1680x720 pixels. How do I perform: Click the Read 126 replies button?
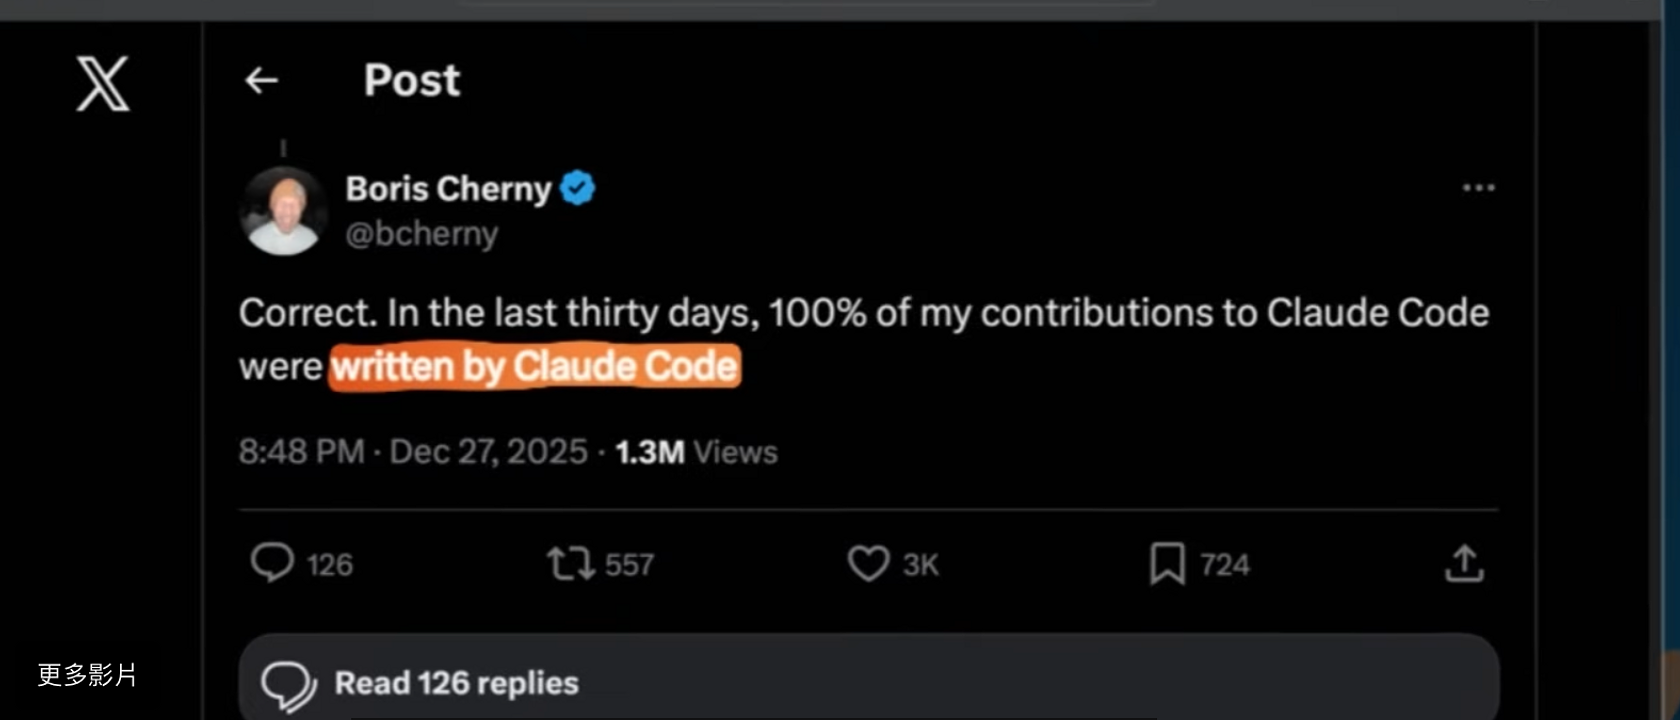[456, 683]
